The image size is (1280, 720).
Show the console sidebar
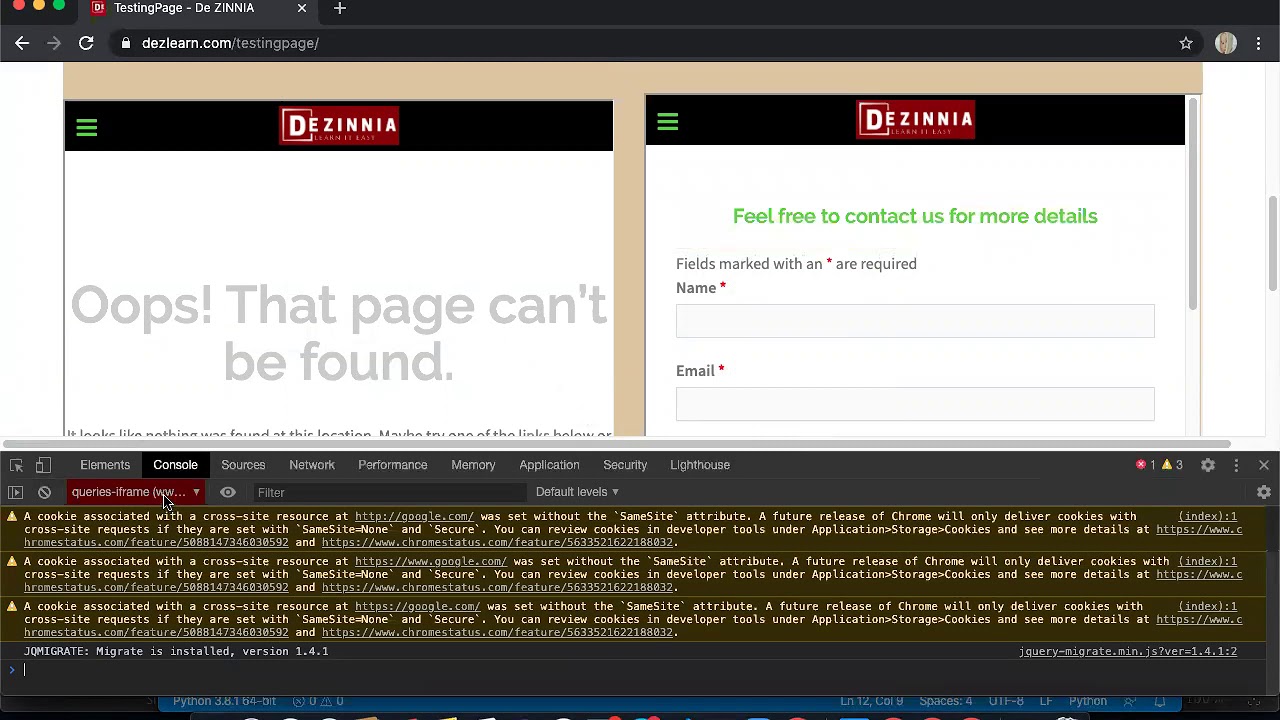(15, 492)
